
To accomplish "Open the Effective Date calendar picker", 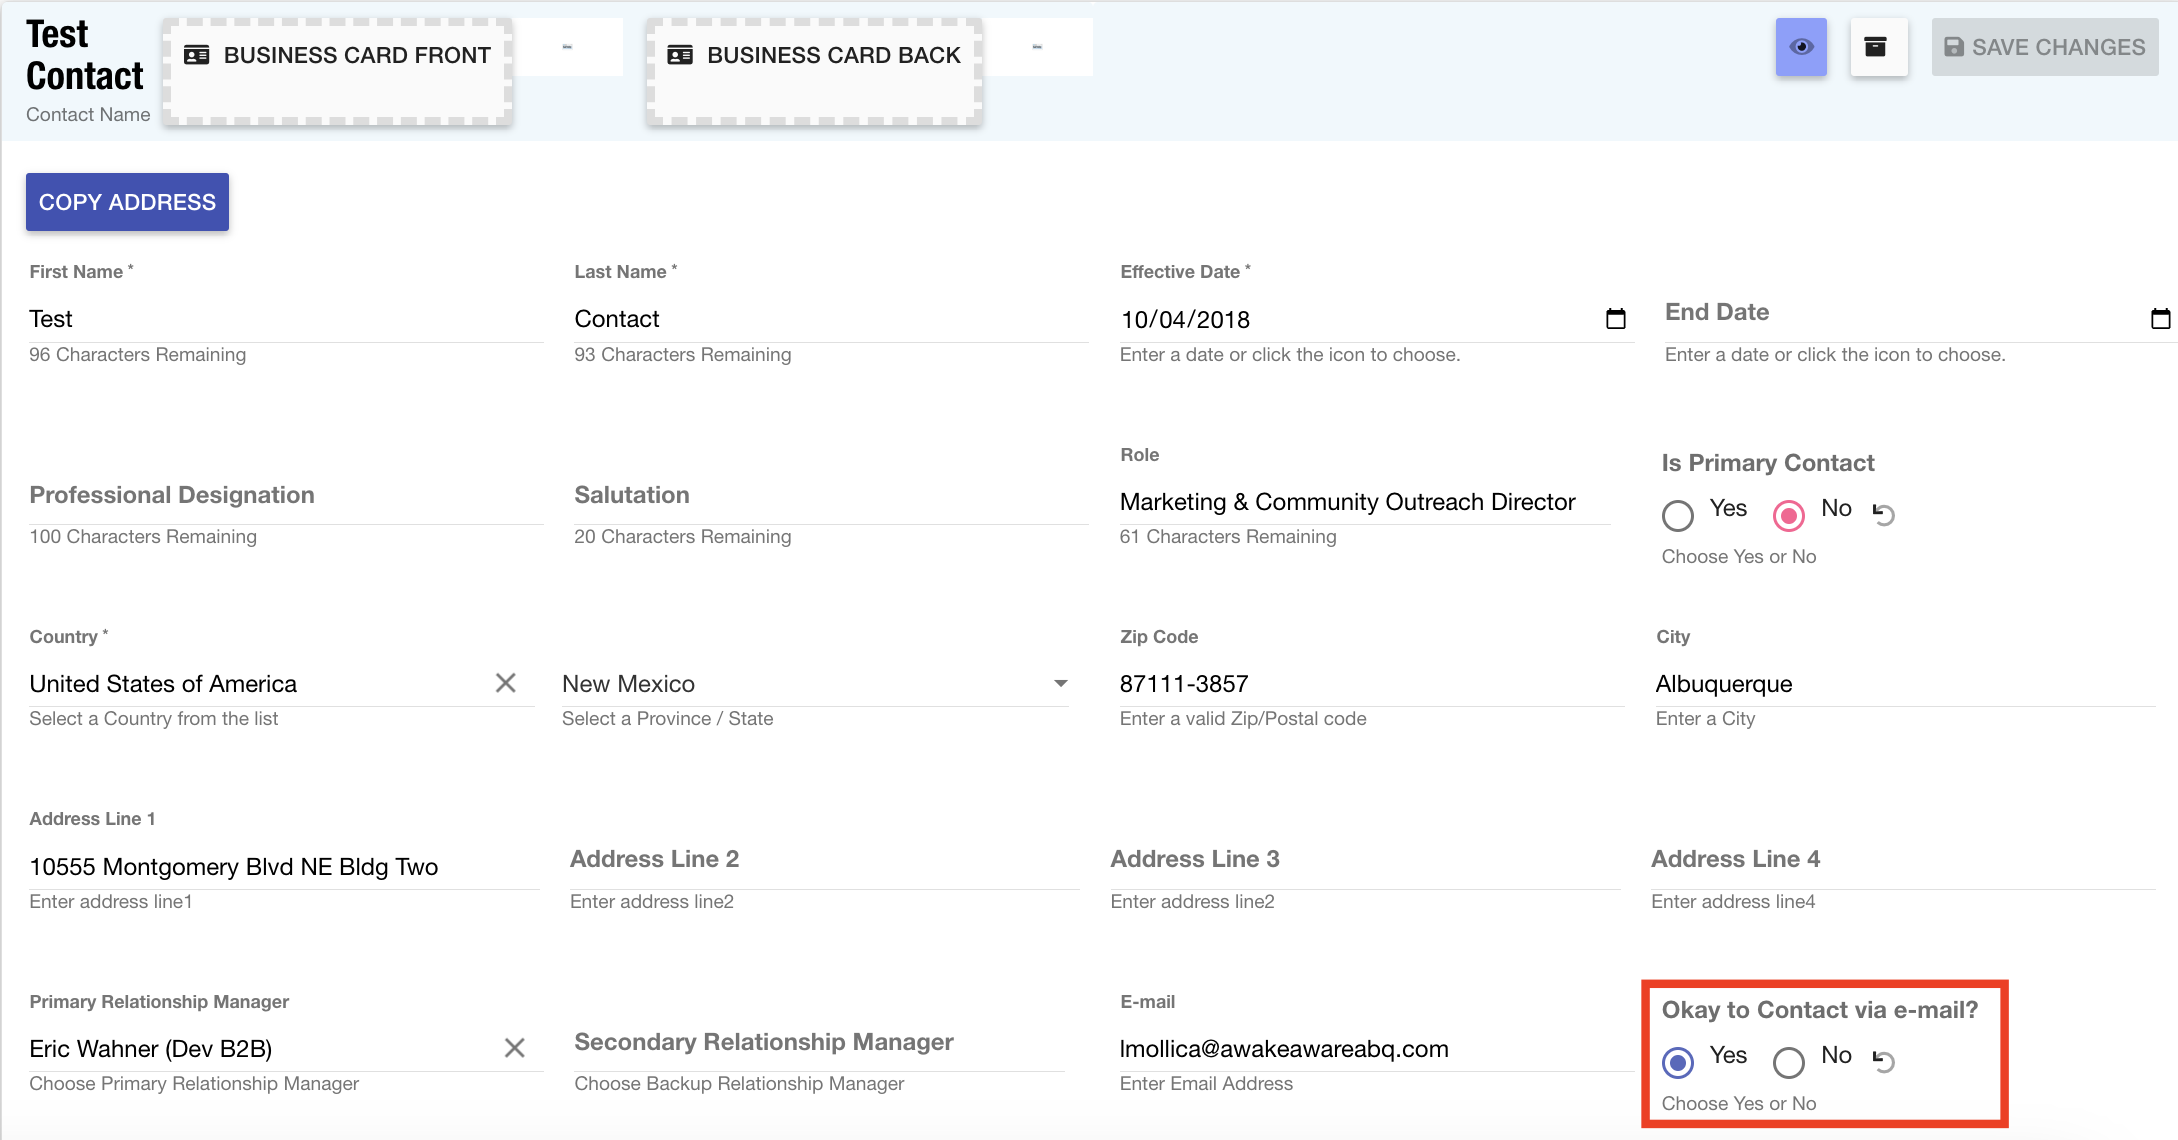I will click(x=1615, y=319).
